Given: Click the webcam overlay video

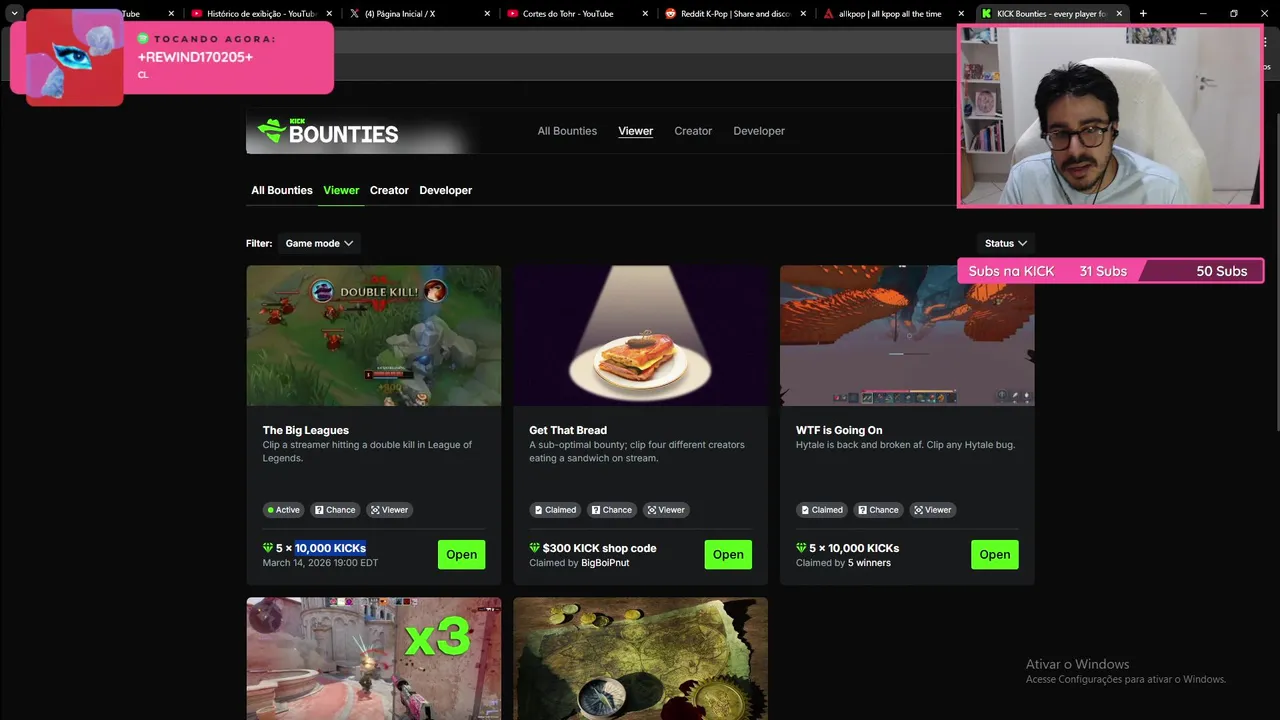Looking at the screenshot, I should [x=1110, y=116].
